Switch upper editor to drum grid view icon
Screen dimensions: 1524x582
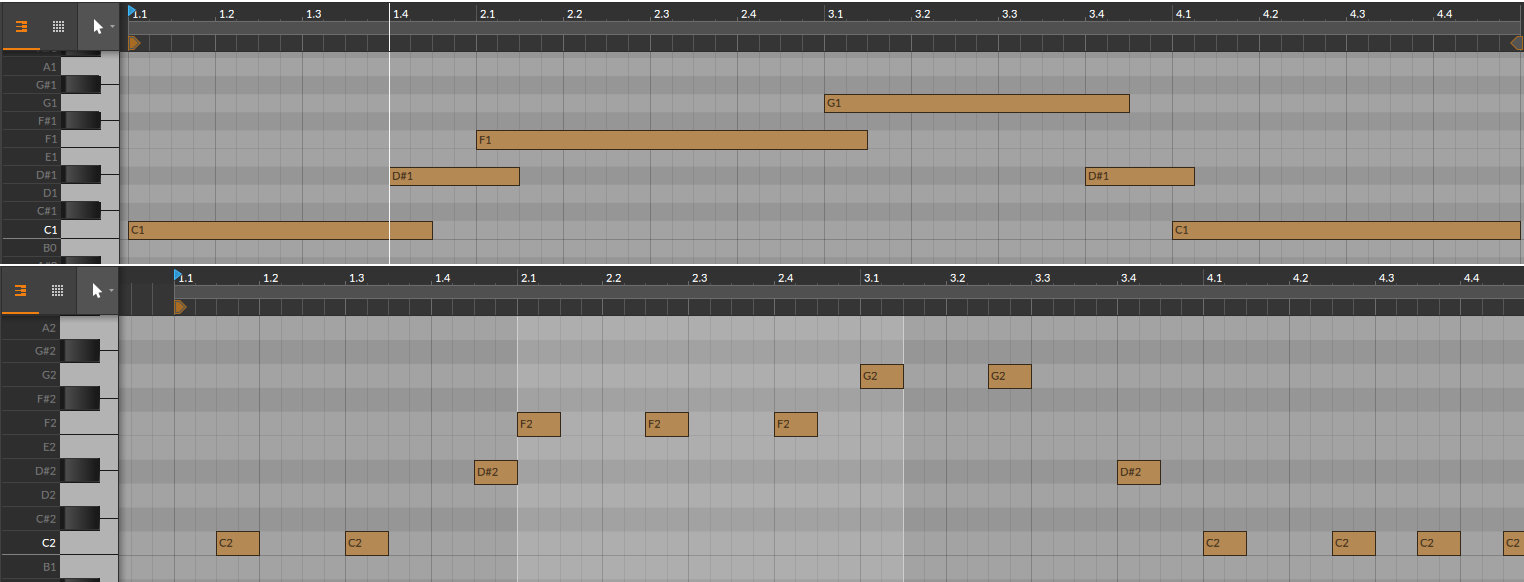click(58, 27)
